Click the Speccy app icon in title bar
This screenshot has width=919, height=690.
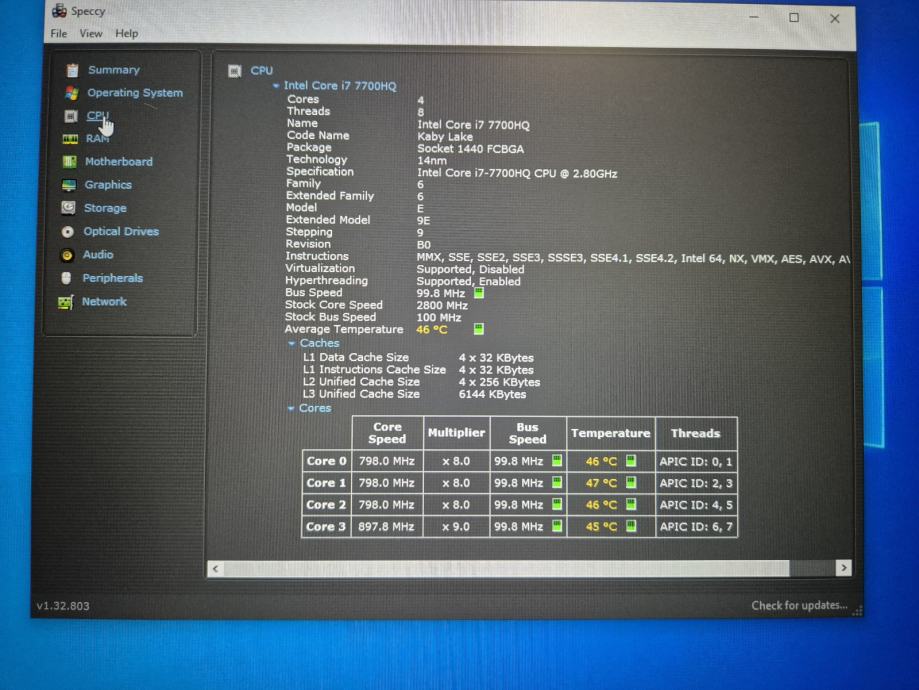(59, 11)
